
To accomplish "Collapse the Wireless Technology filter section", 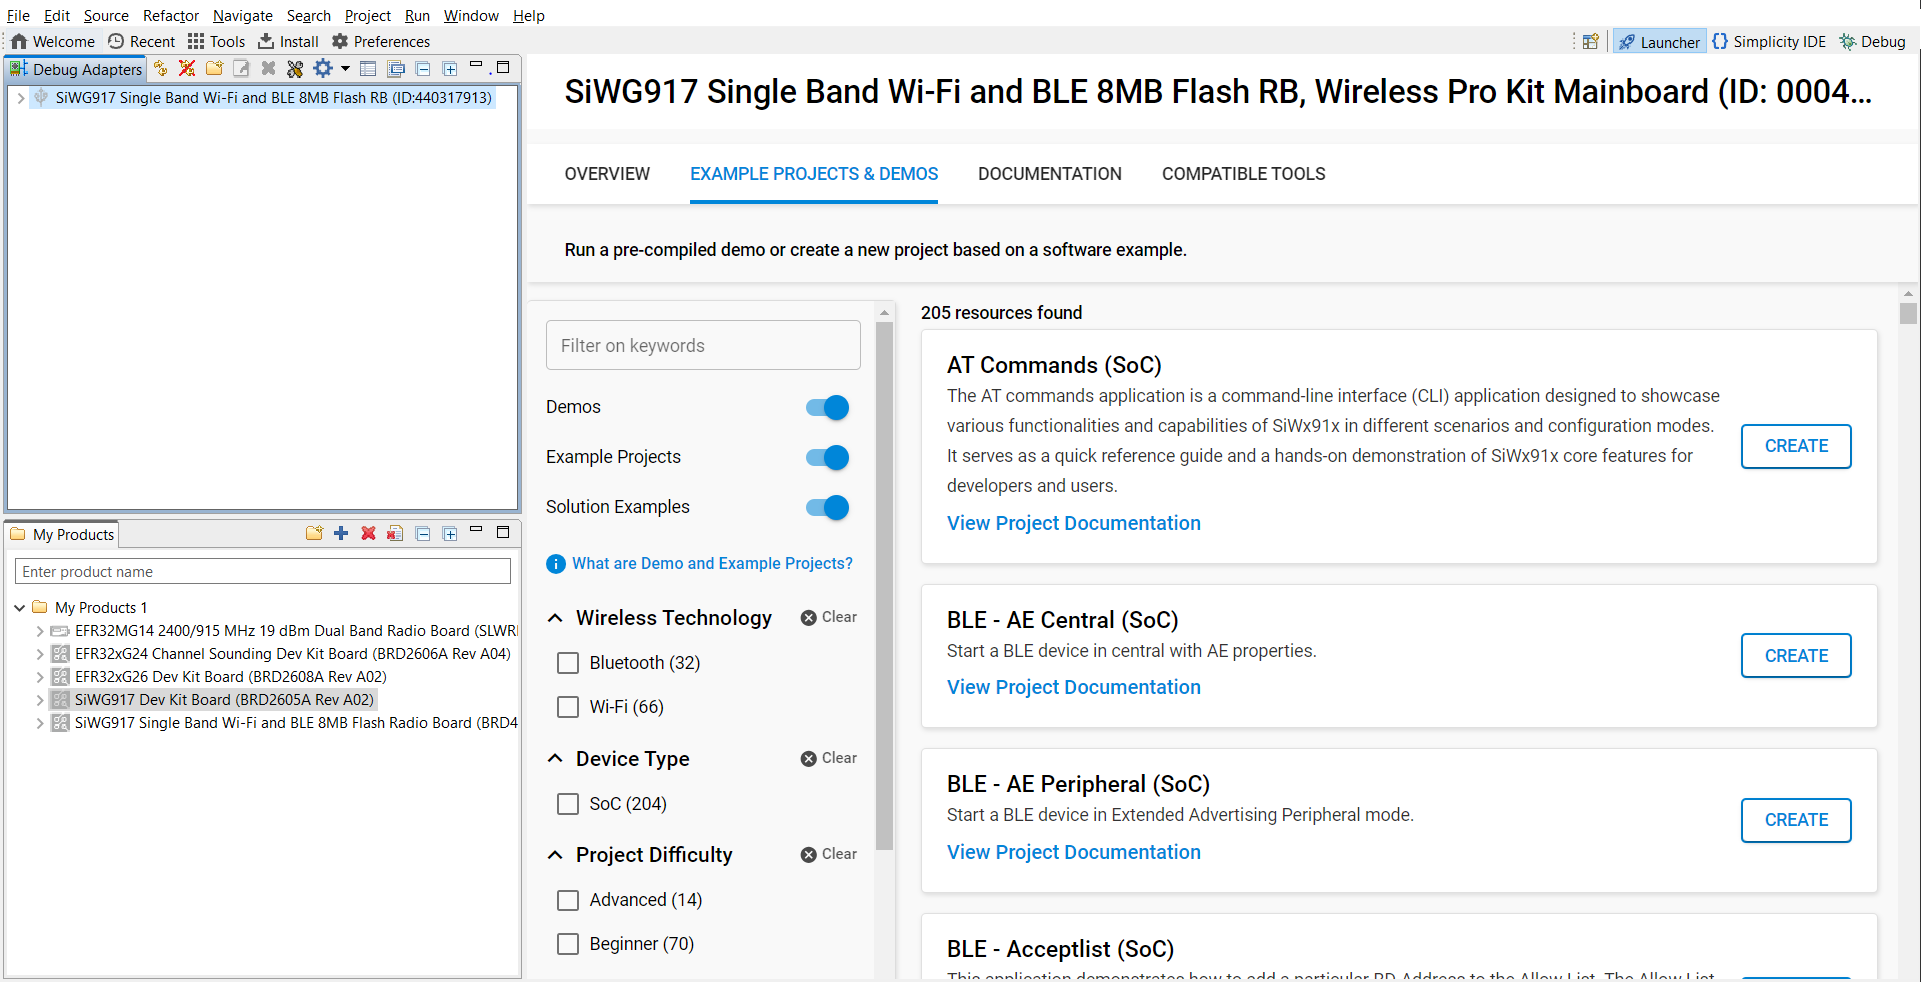I will (x=556, y=618).
